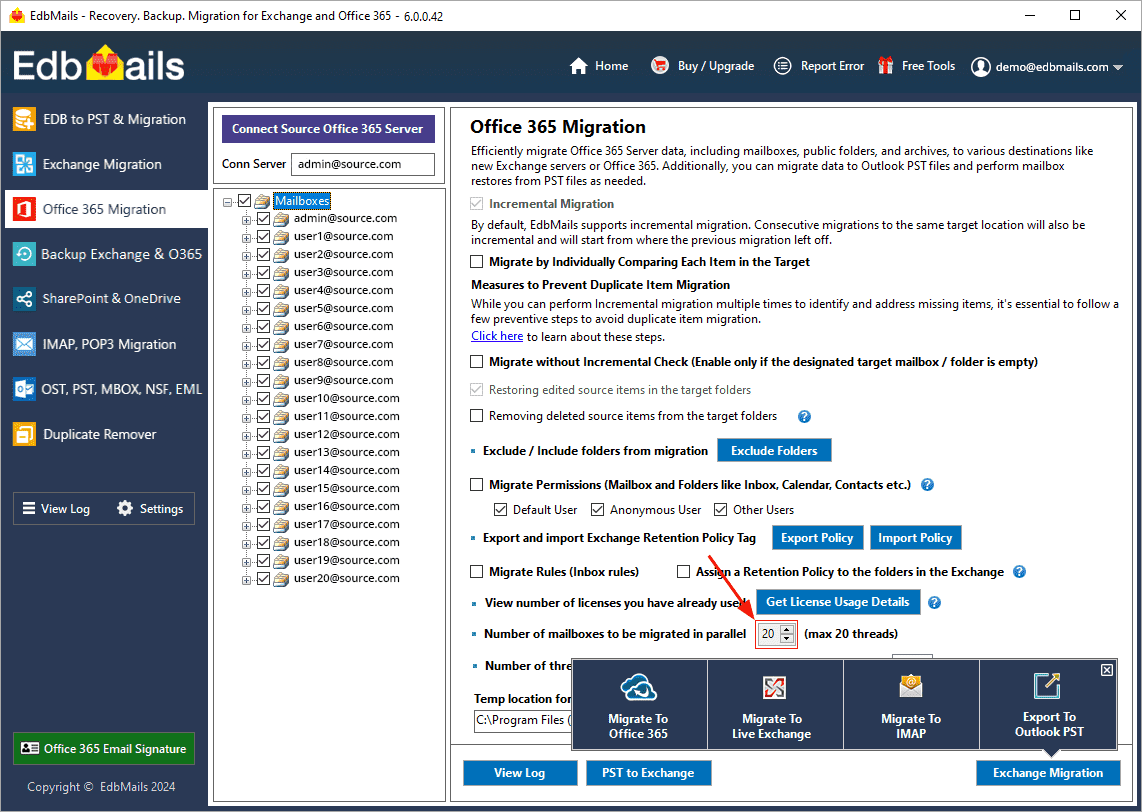Open the Exclude Folders dialog

point(773,450)
